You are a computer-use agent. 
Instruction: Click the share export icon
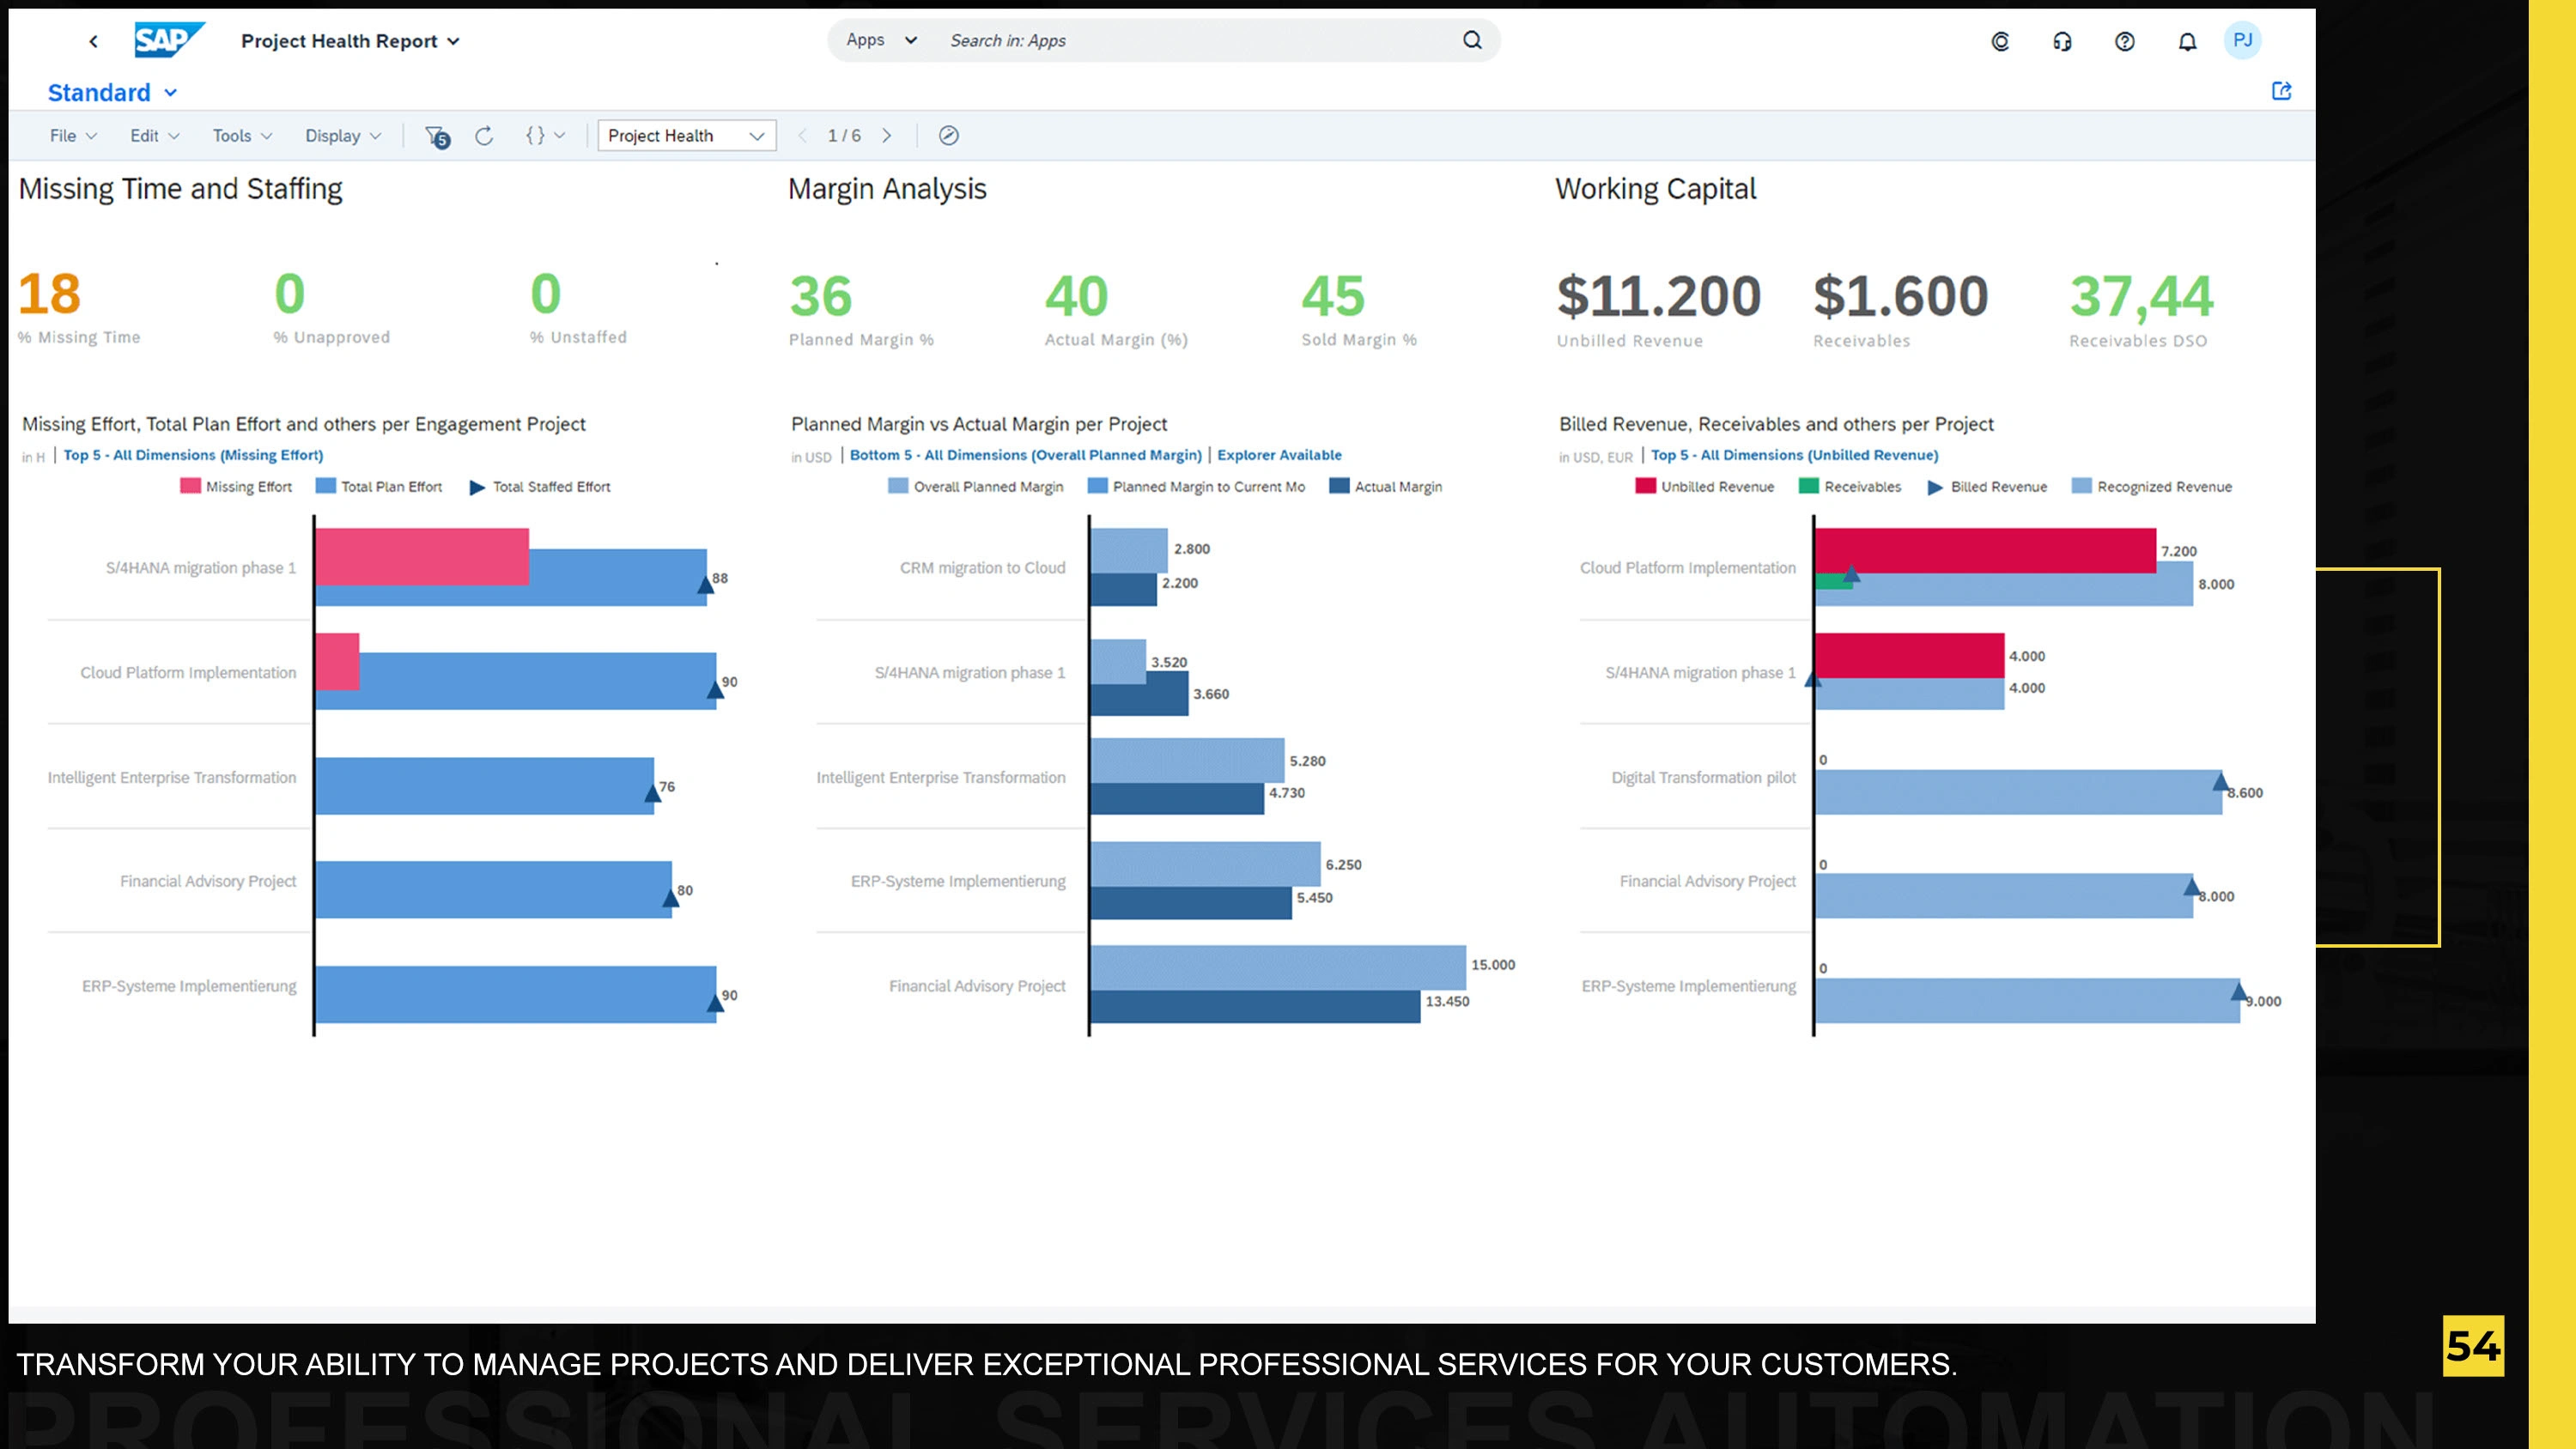click(2281, 91)
